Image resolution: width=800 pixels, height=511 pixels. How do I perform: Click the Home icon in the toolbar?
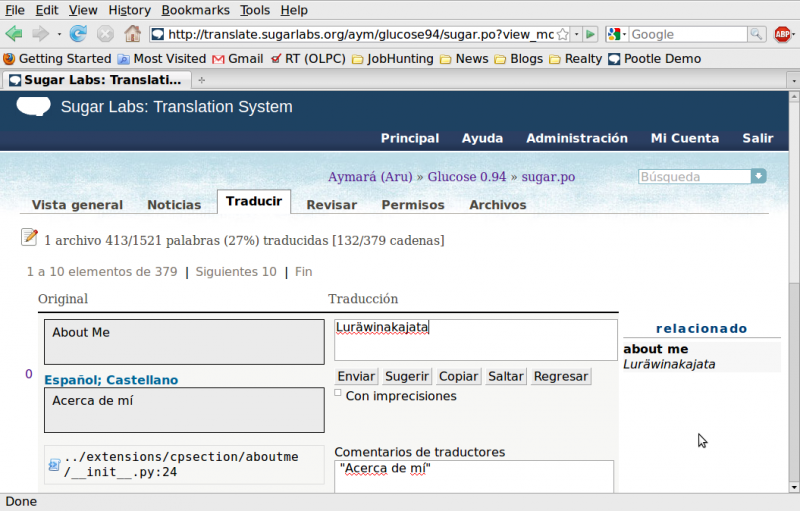(x=132, y=34)
